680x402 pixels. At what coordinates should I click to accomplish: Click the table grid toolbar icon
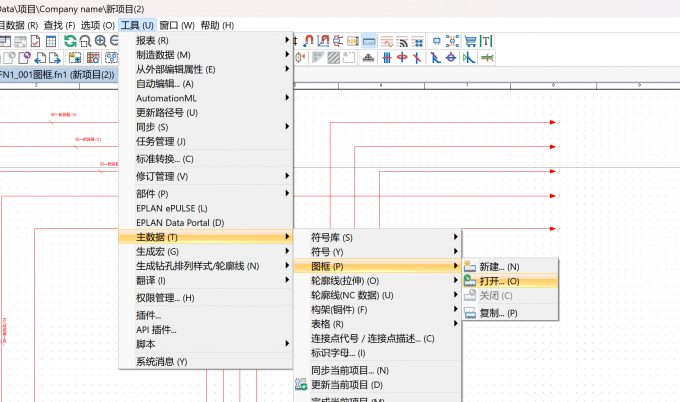point(51,41)
